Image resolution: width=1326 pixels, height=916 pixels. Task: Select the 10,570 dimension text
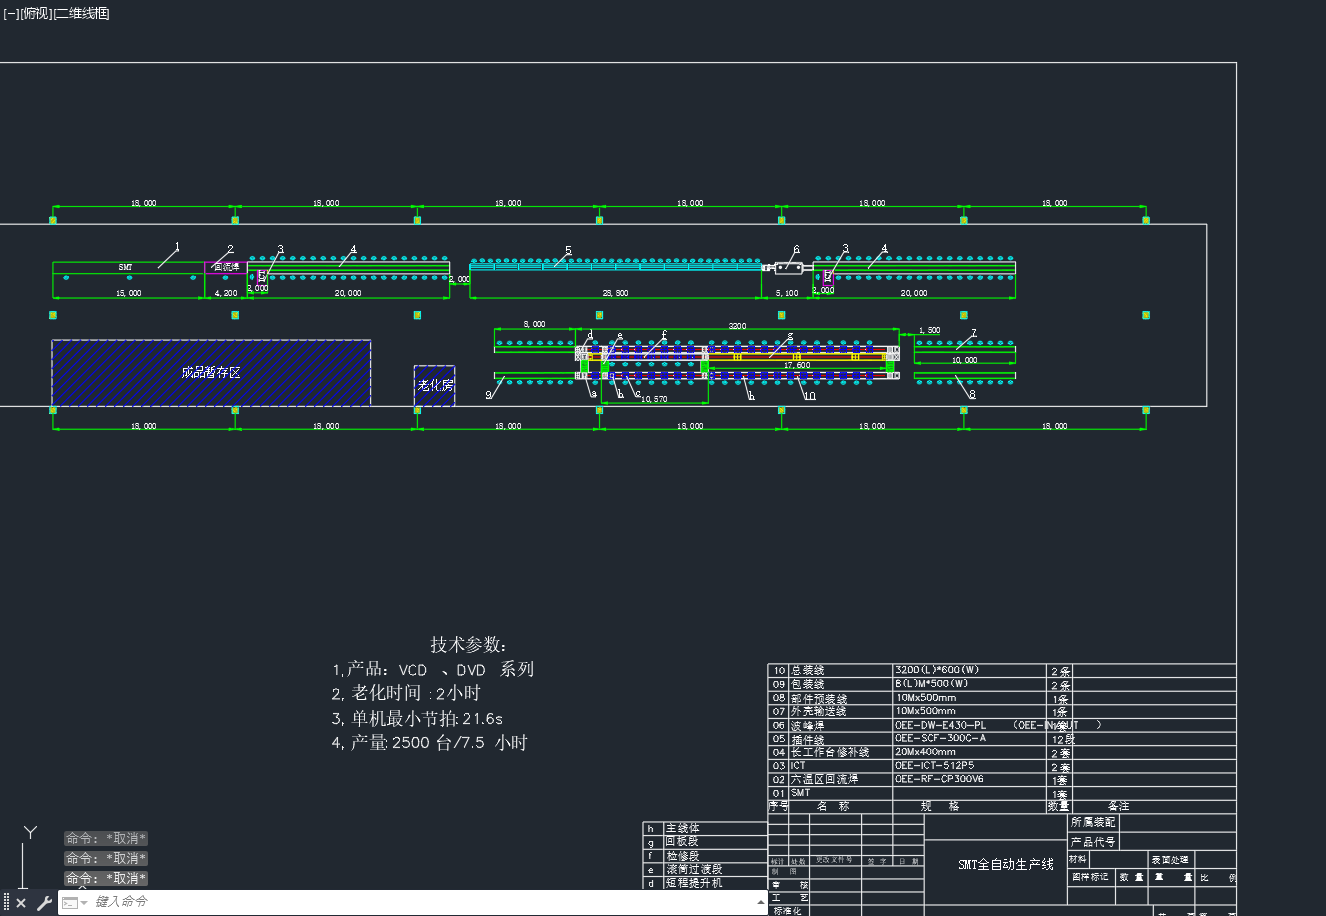[654, 399]
